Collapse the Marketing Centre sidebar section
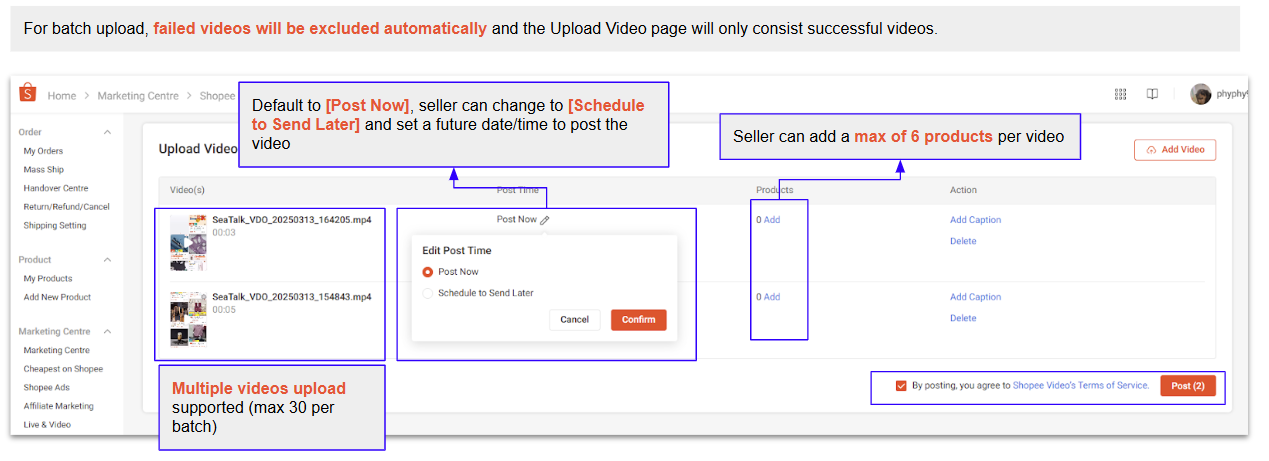1269x461 pixels. click(x=107, y=332)
